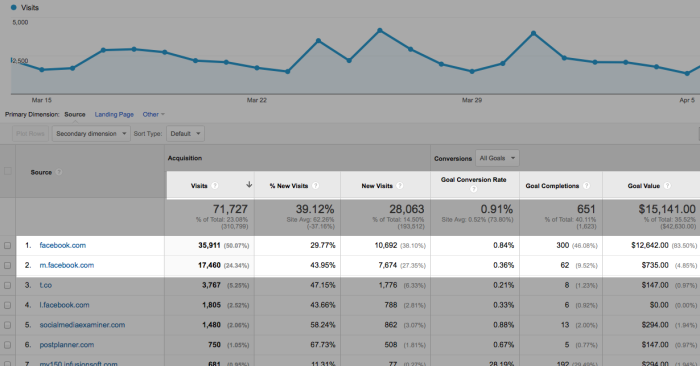Sort by the % New Visits header
This screenshot has height=366, width=700.
[289, 186]
